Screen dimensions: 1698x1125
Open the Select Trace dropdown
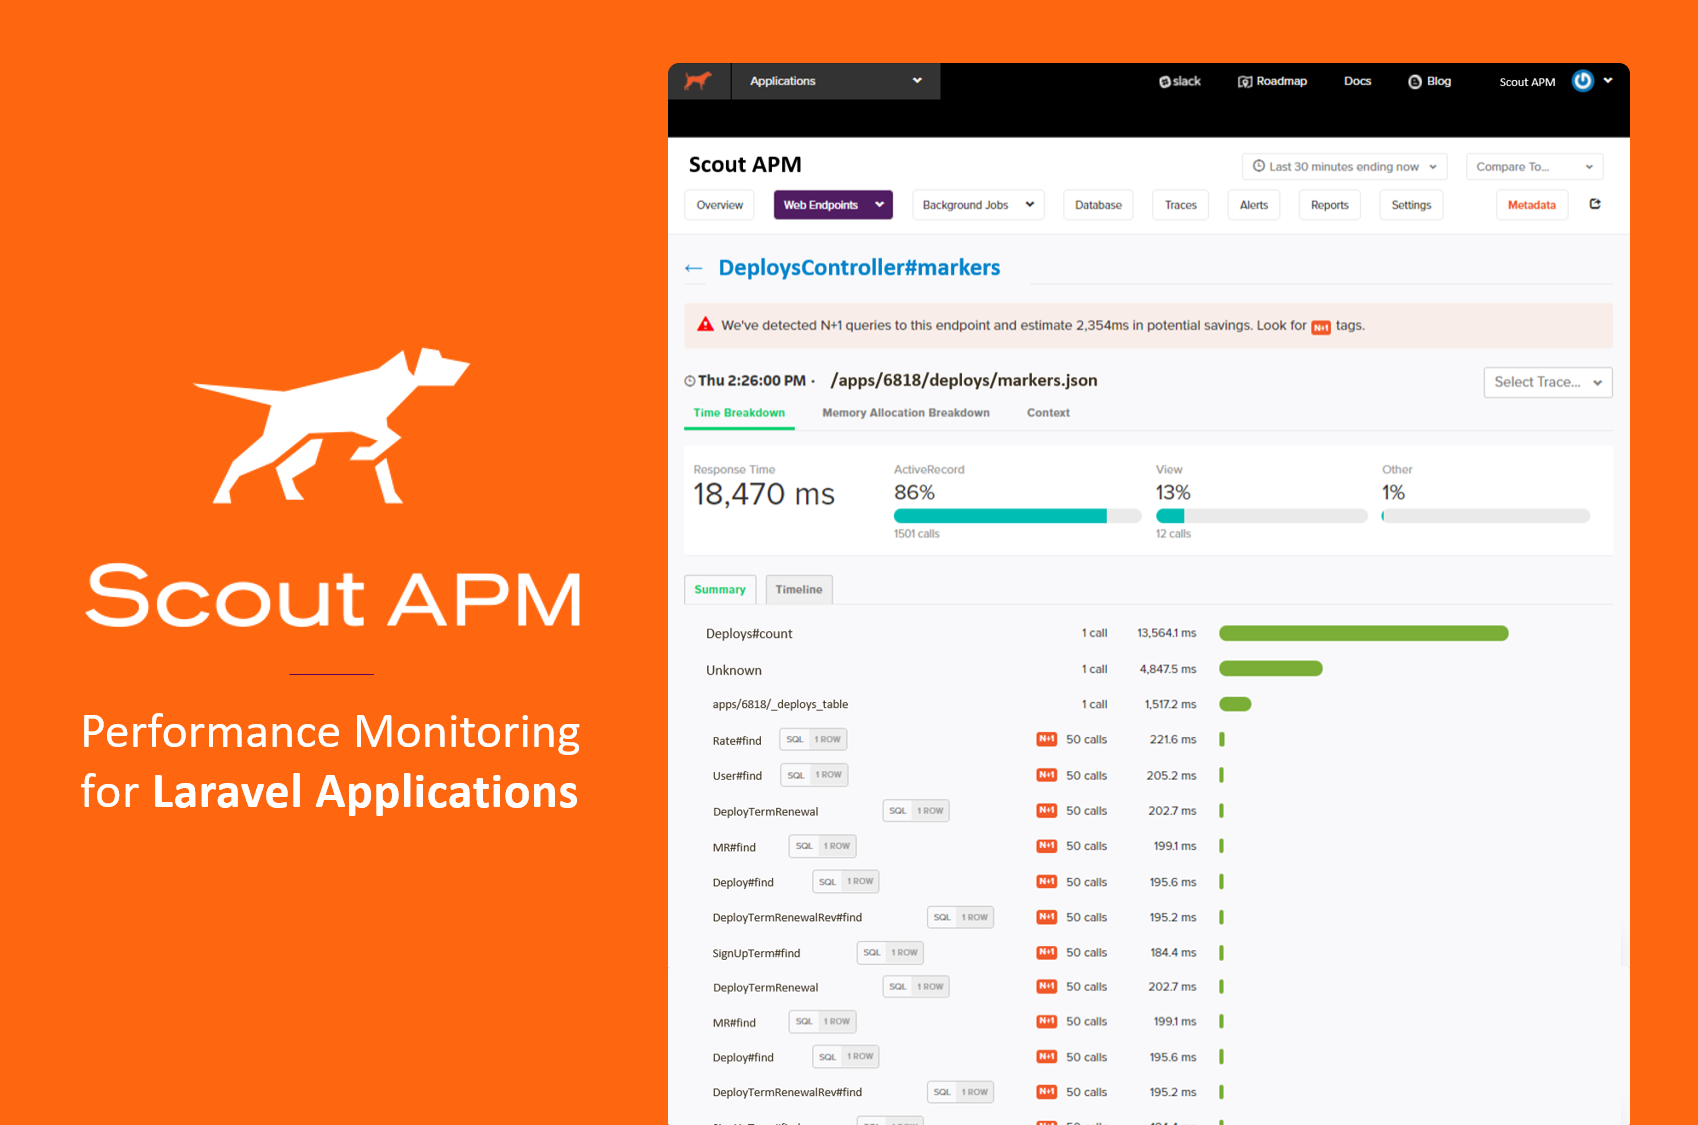tap(1548, 382)
